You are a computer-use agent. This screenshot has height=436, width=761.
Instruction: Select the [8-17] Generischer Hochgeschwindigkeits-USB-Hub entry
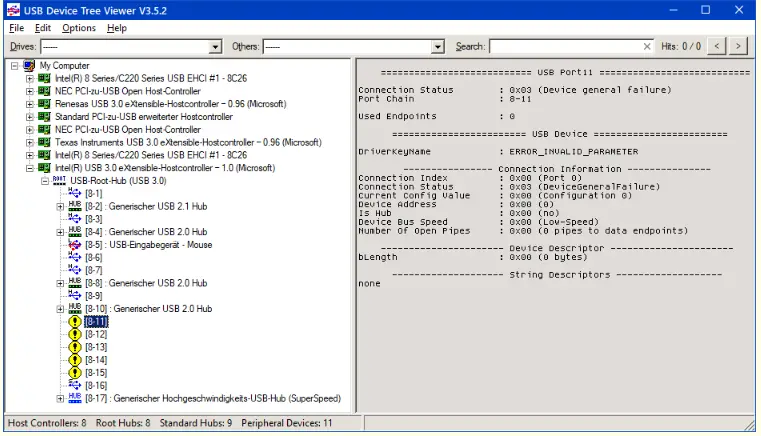[x=213, y=398]
